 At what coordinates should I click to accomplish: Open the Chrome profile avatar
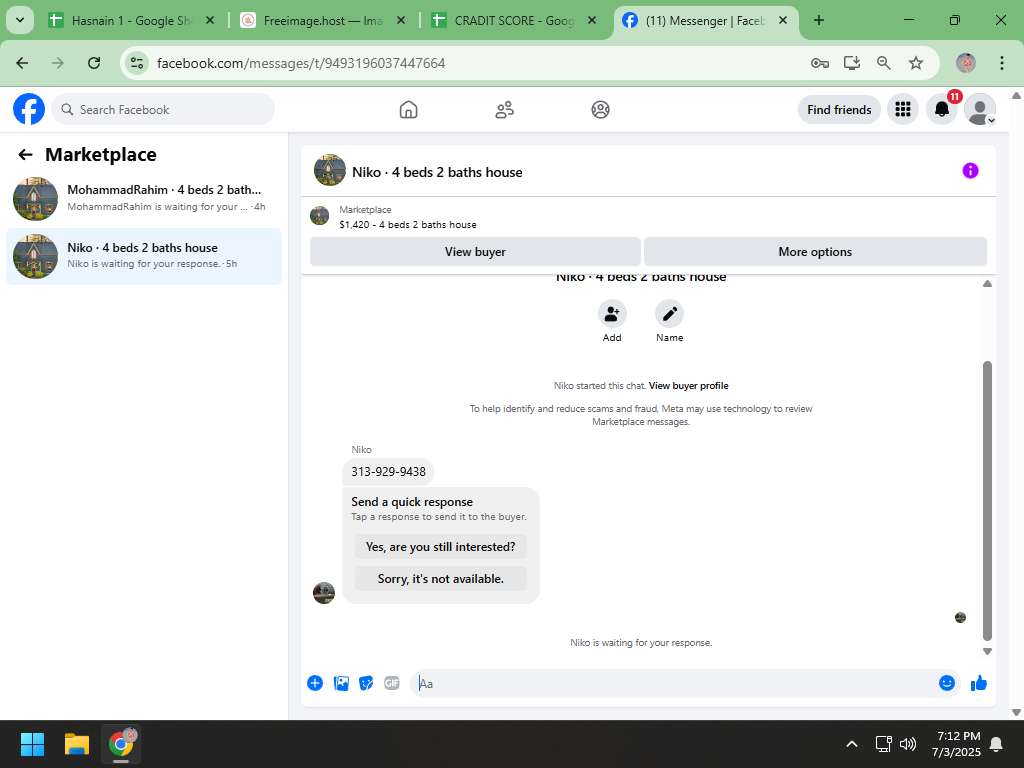(966, 63)
